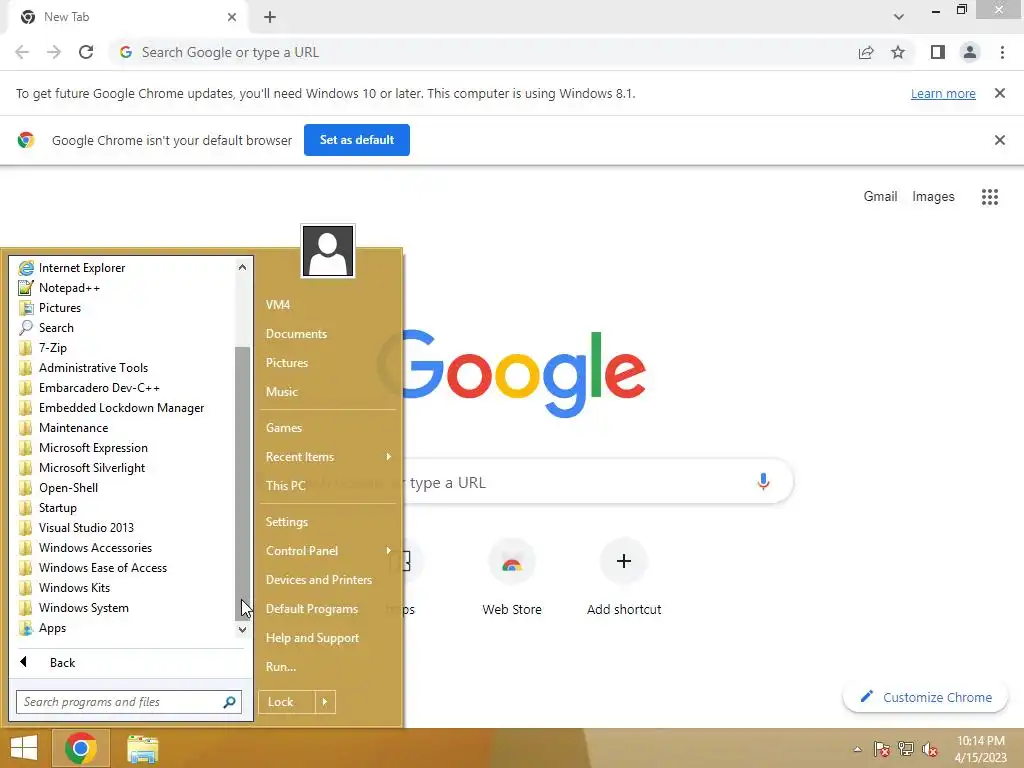Bookmark this tab with the star icon

[898, 52]
